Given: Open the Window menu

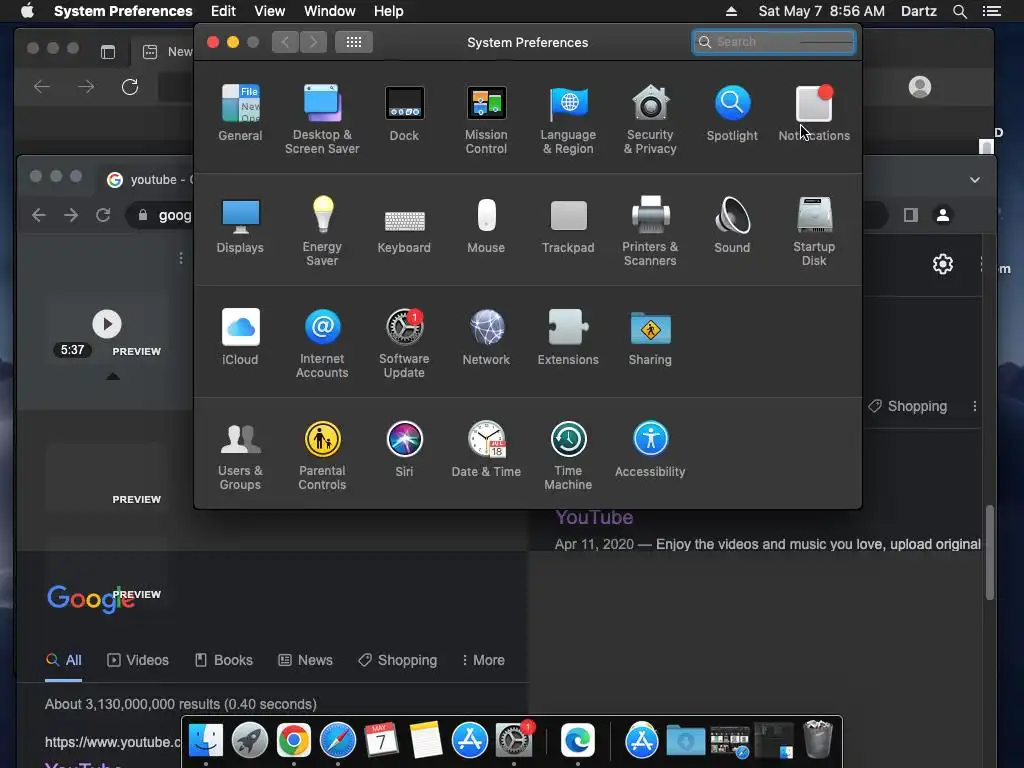Looking at the screenshot, I should tap(330, 11).
